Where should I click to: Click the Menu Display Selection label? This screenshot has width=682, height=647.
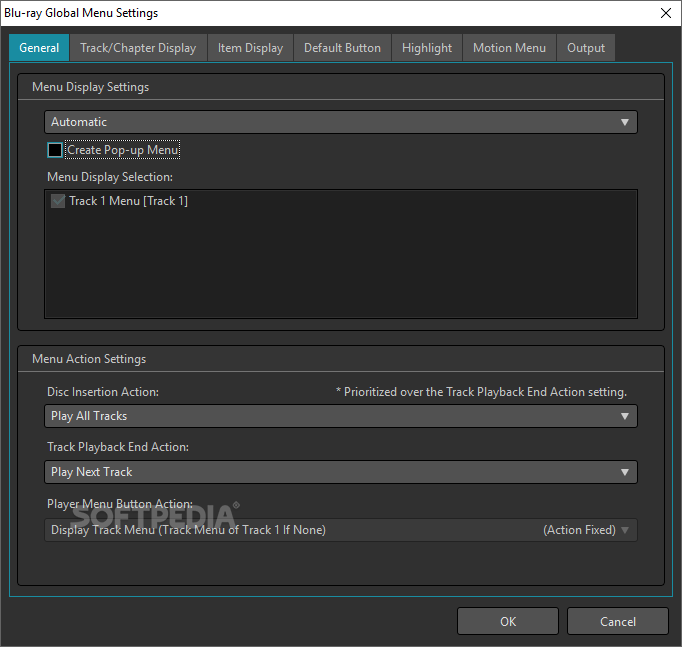coord(110,177)
